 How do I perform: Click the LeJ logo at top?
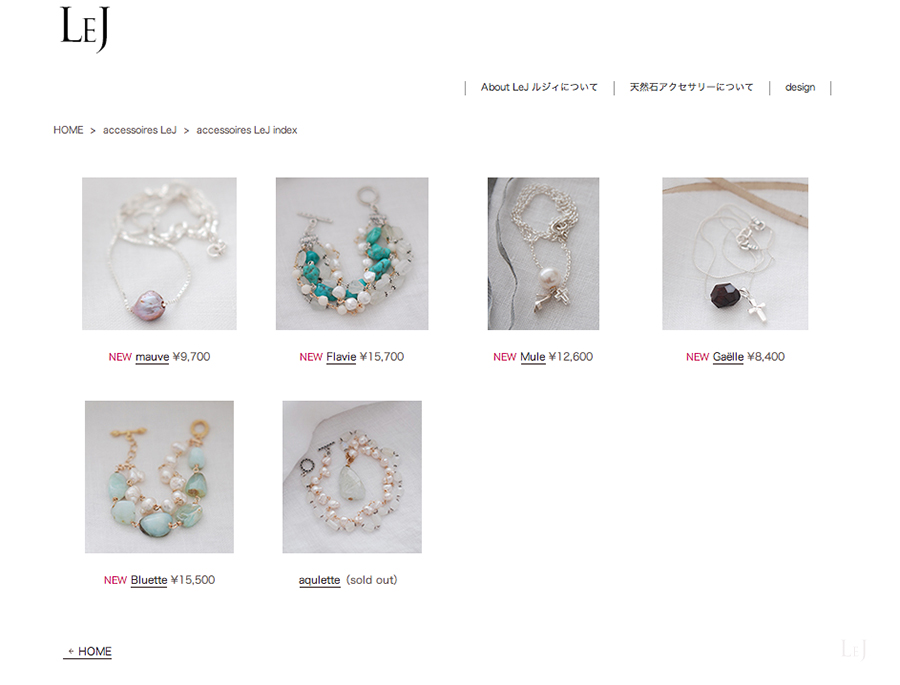[x=85, y=29]
